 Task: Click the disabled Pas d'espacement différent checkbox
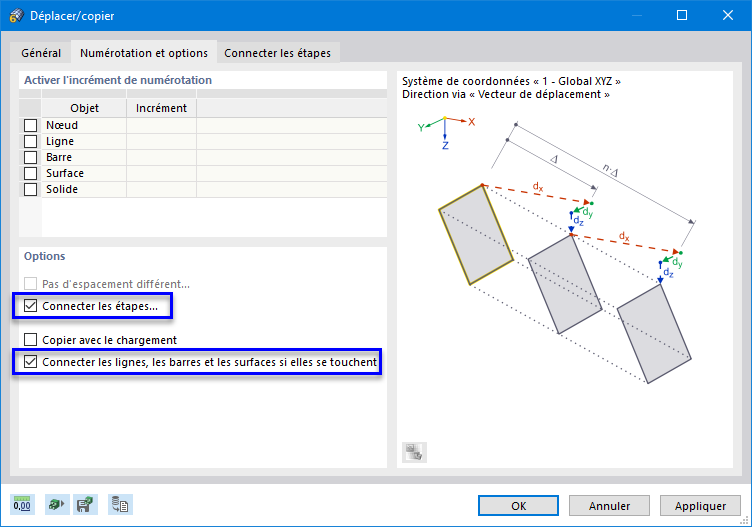(30, 284)
